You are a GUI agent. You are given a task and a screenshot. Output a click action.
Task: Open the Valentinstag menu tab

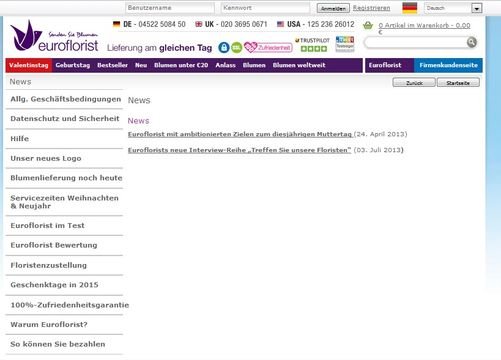coord(29,65)
